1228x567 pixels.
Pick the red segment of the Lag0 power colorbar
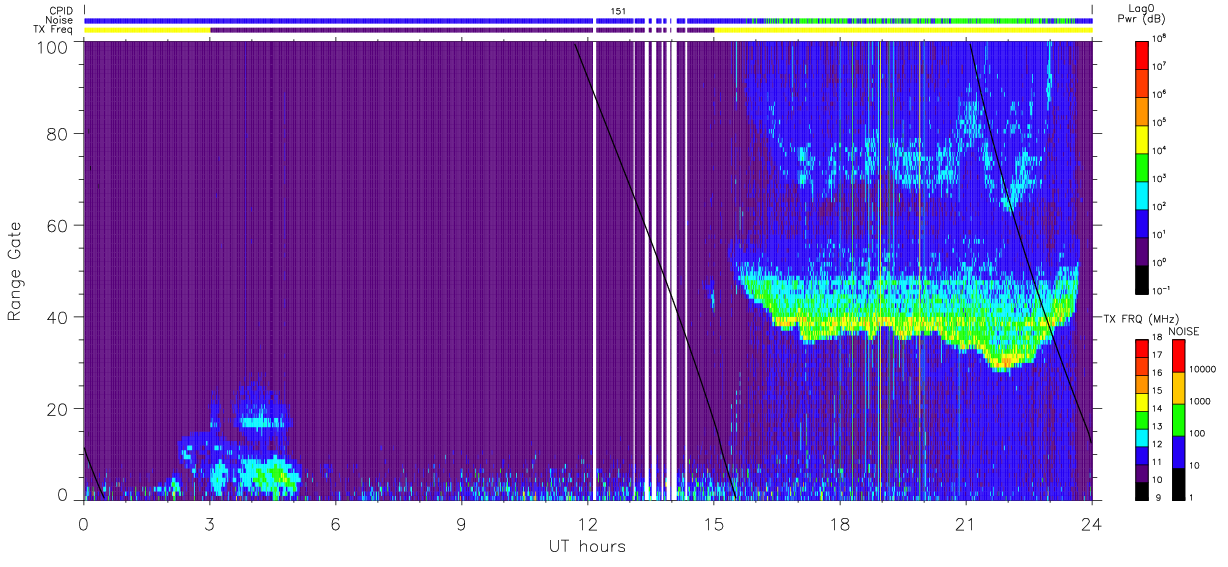point(1143,53)
